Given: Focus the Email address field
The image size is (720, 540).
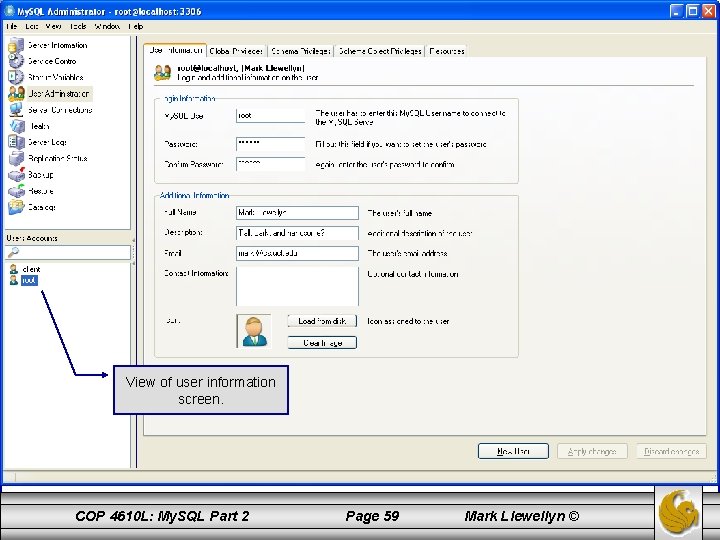Looking at the screenshot, I should [x=297, y=253].
